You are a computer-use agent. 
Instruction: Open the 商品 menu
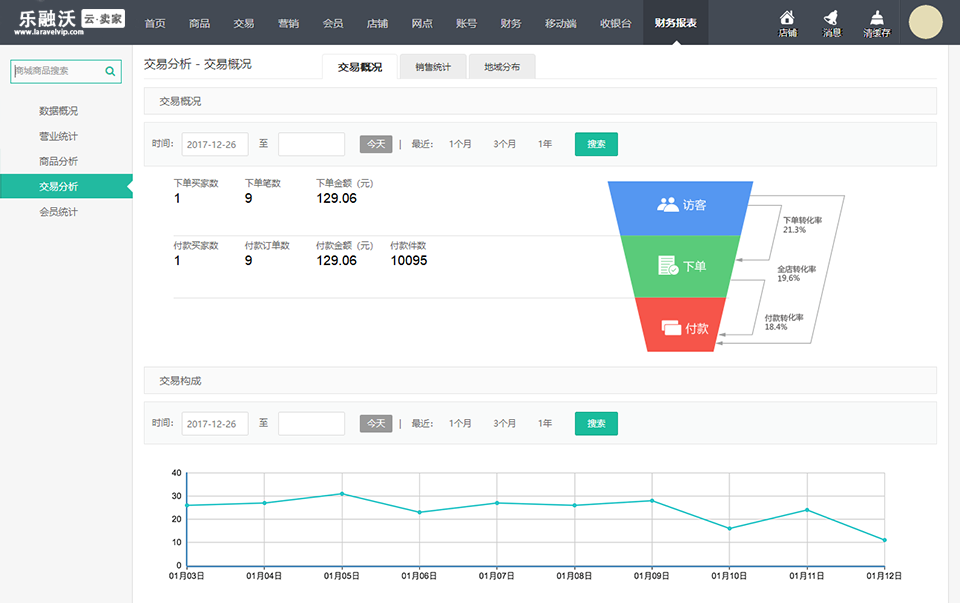click(x=200, y=23)
